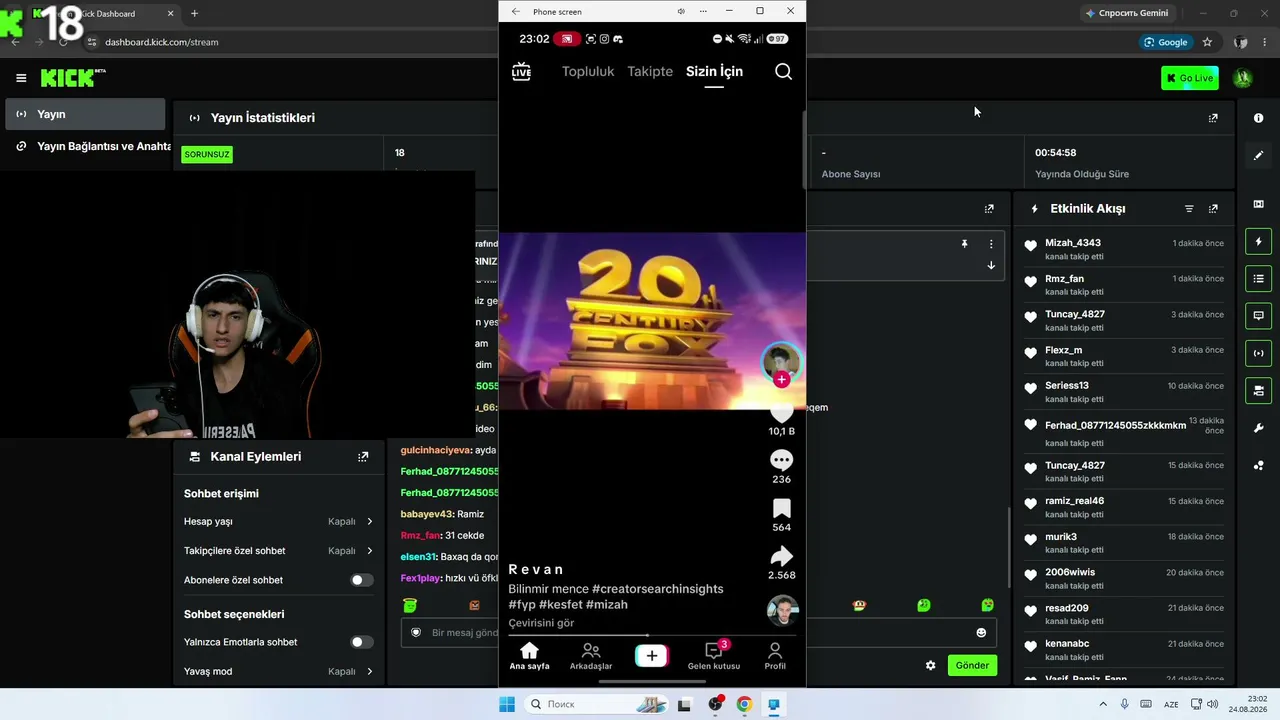Click Спросить Gemini button in Chrome

(1127, 13)
